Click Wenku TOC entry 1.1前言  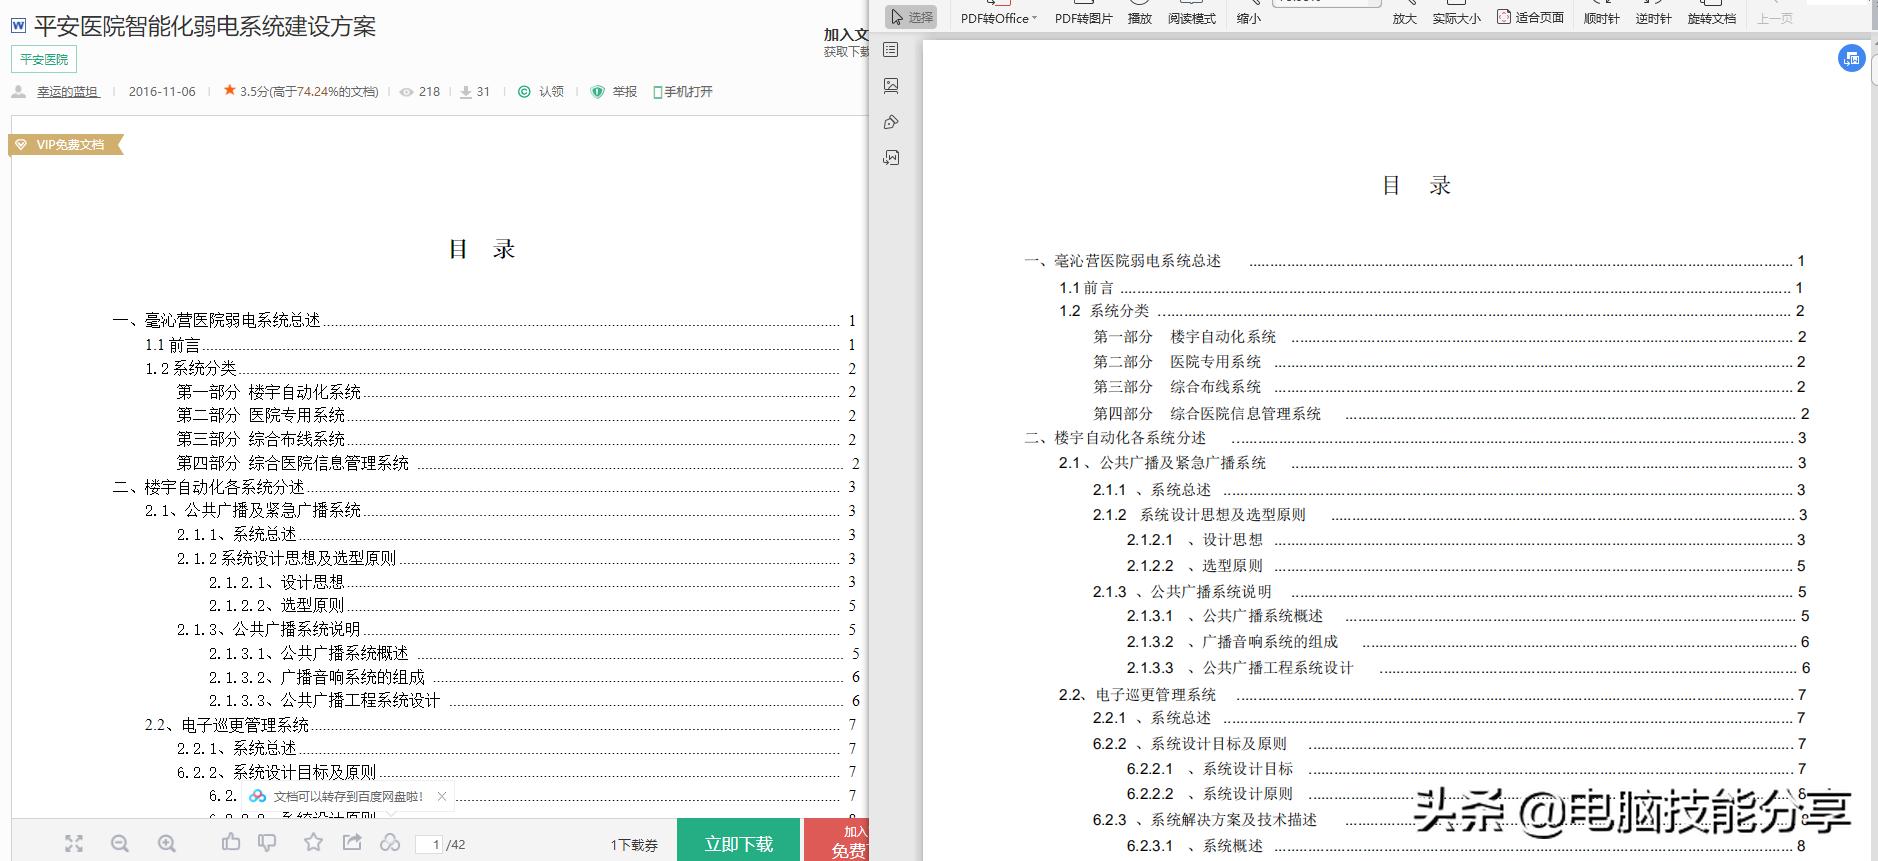pyautogui.click(x=172, y=345)
